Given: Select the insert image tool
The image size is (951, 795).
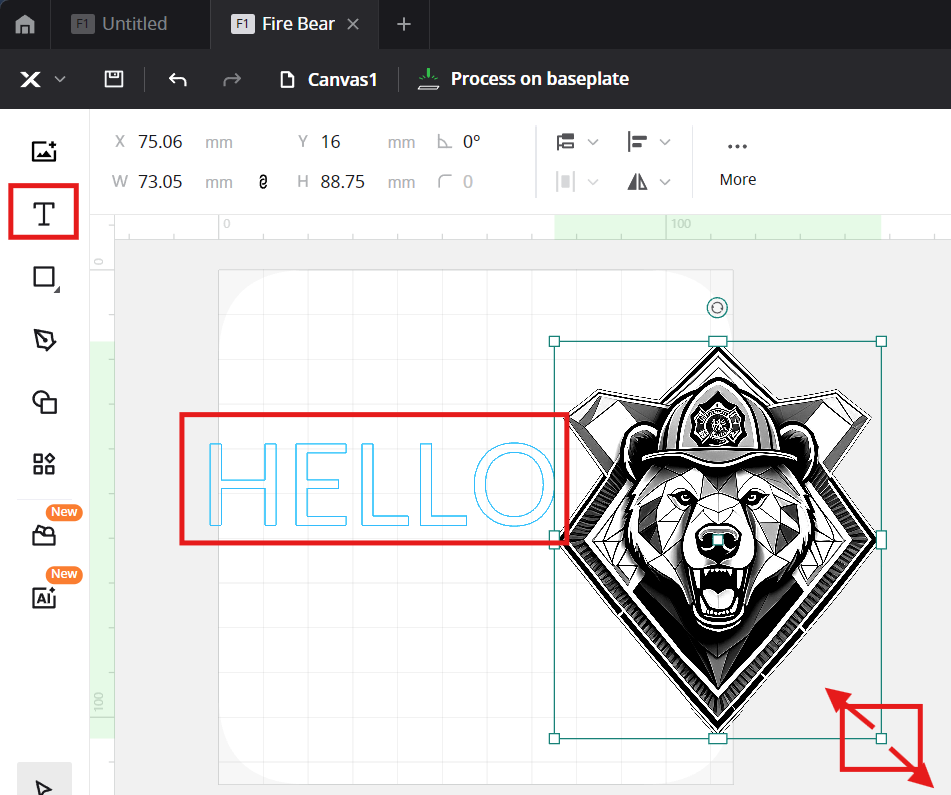Looking at the screenshot, I should [44, 151].
